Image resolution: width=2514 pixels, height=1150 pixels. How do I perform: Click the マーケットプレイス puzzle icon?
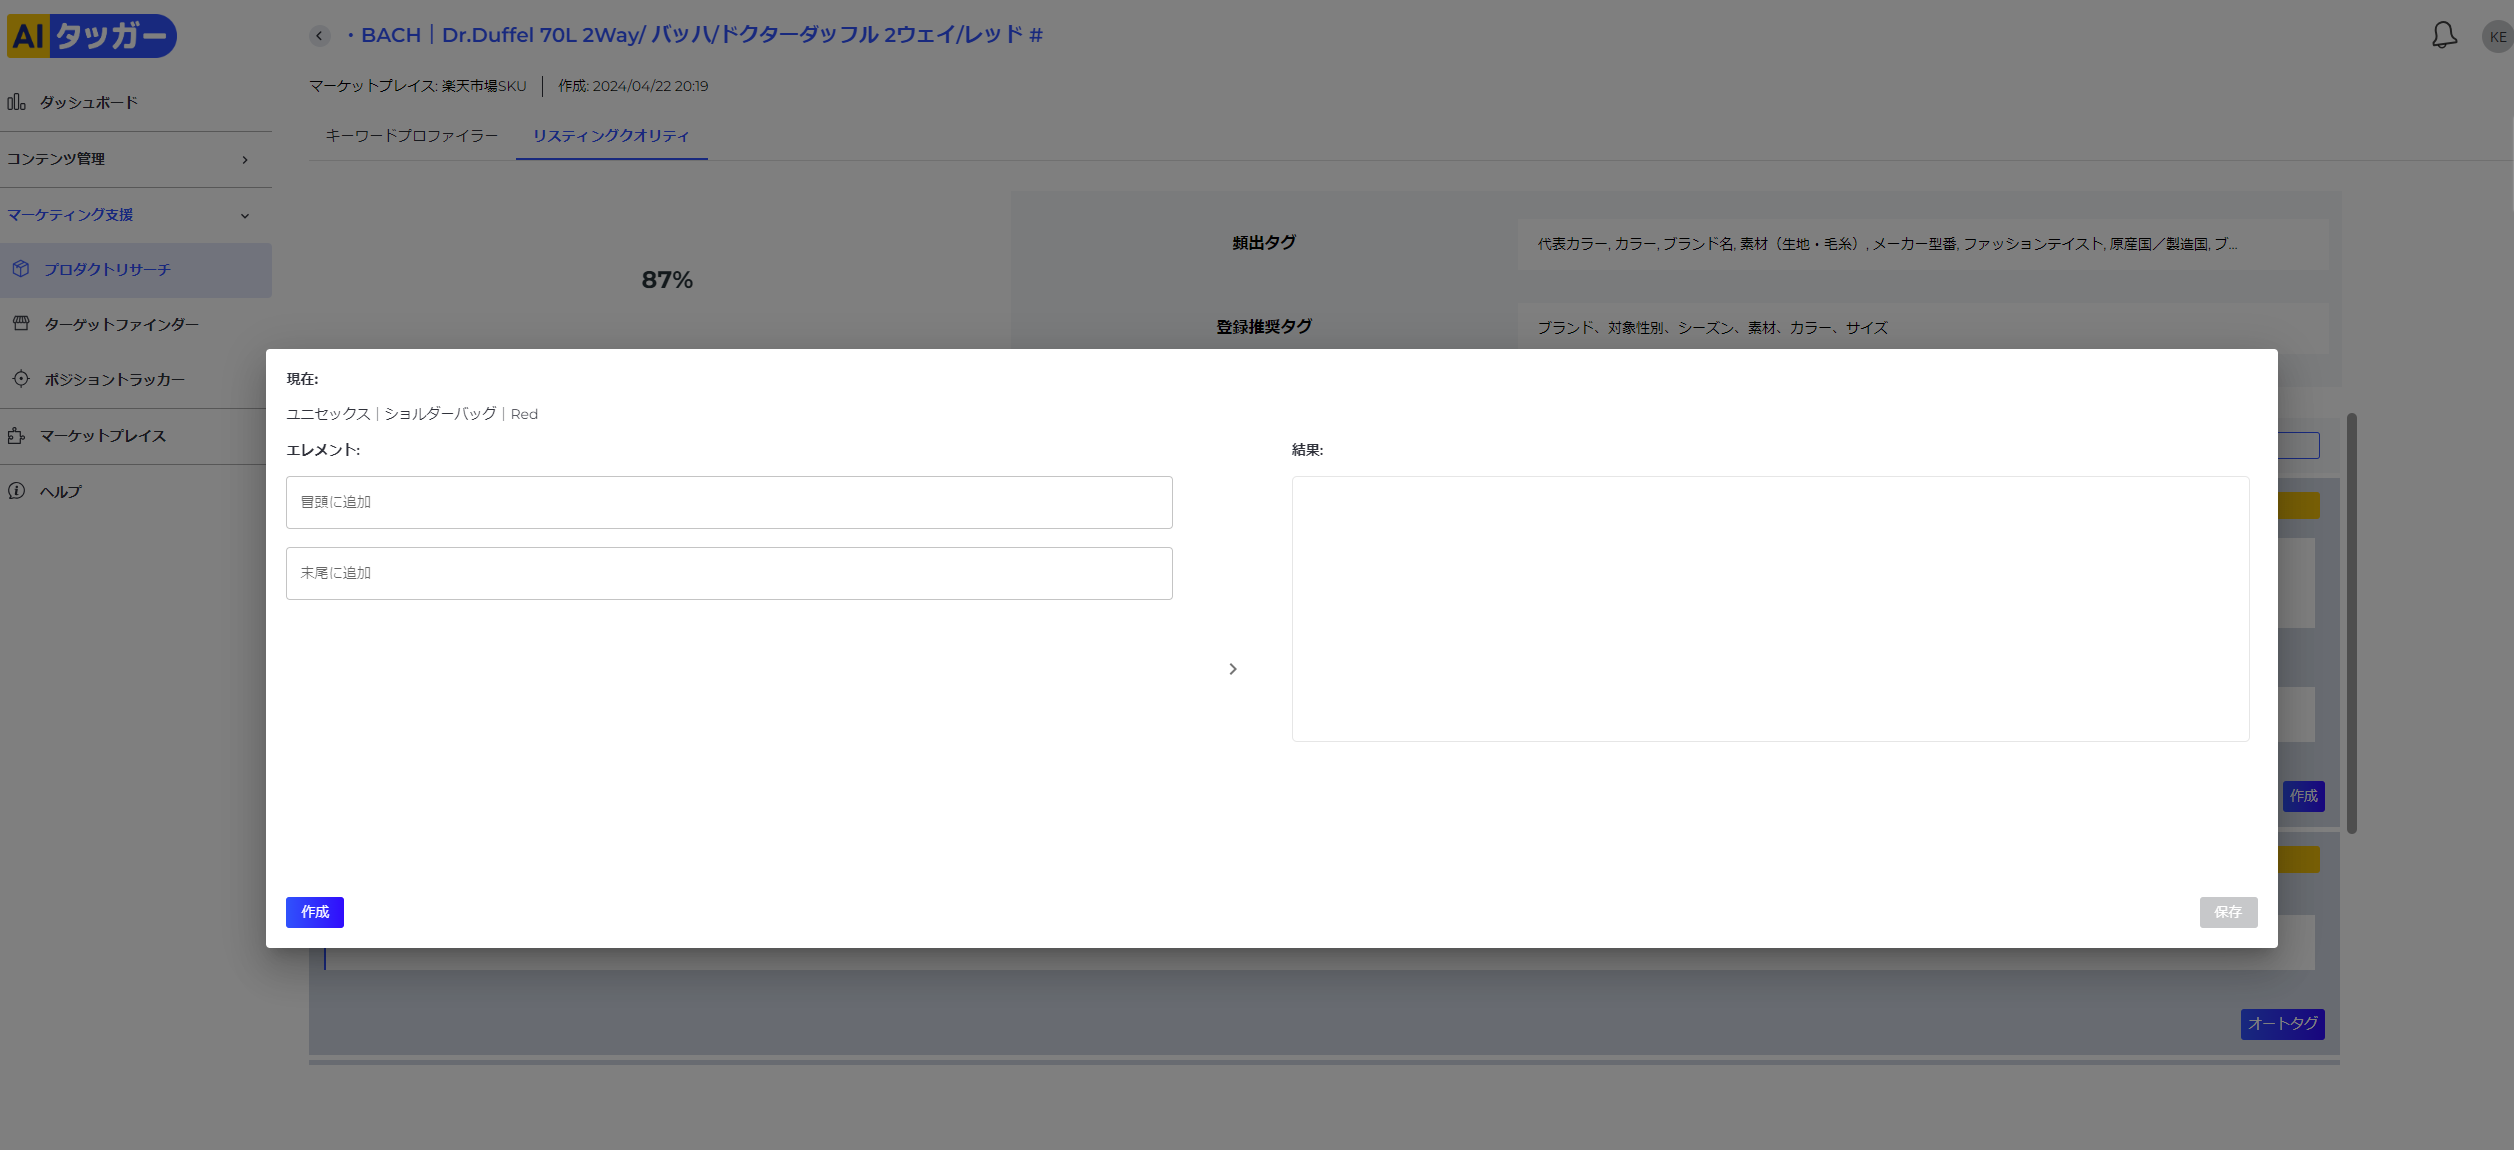[x=17, y=436]
